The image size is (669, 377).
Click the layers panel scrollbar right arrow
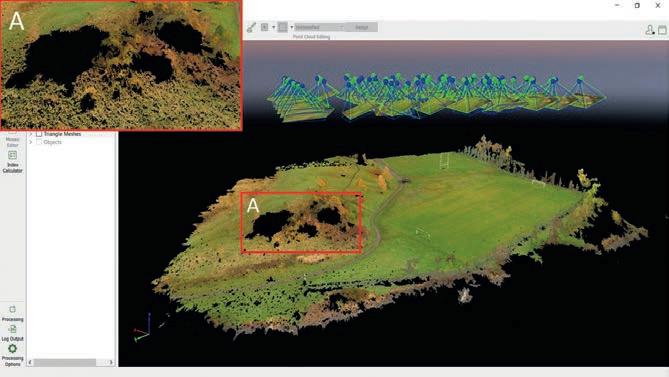[x=111, y=362]
